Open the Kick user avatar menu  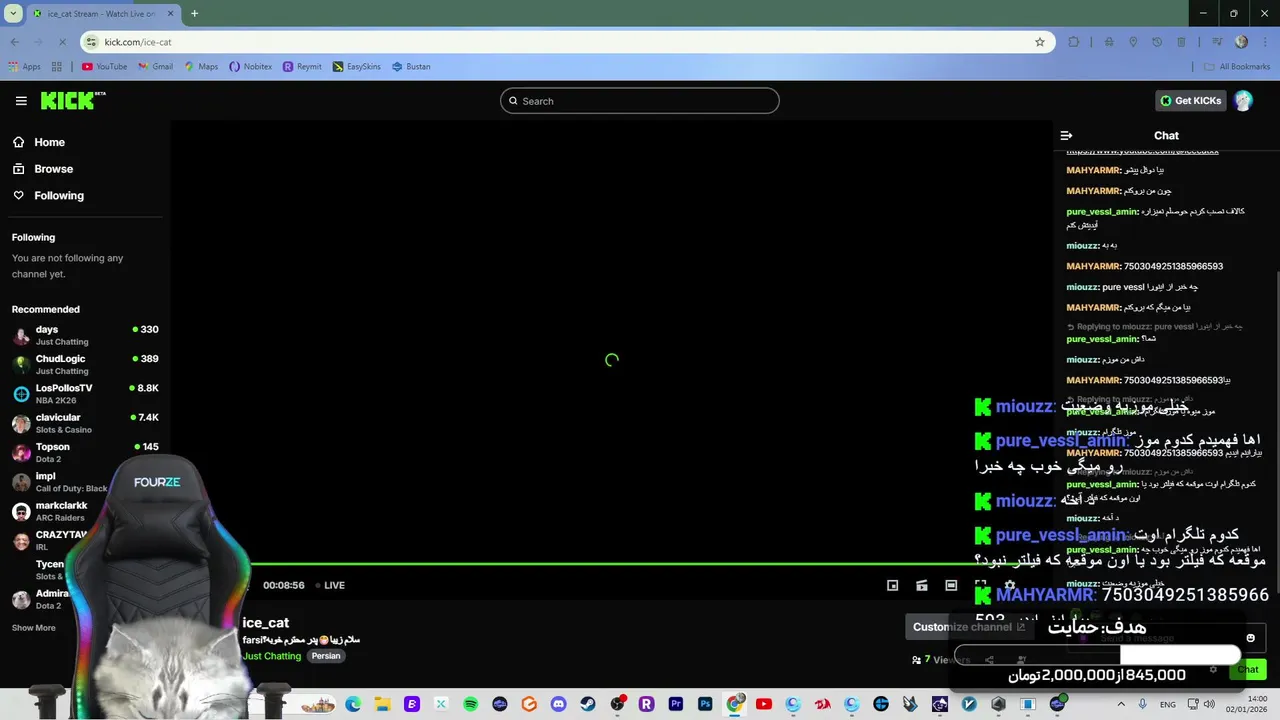click(x=1243, y=101)
